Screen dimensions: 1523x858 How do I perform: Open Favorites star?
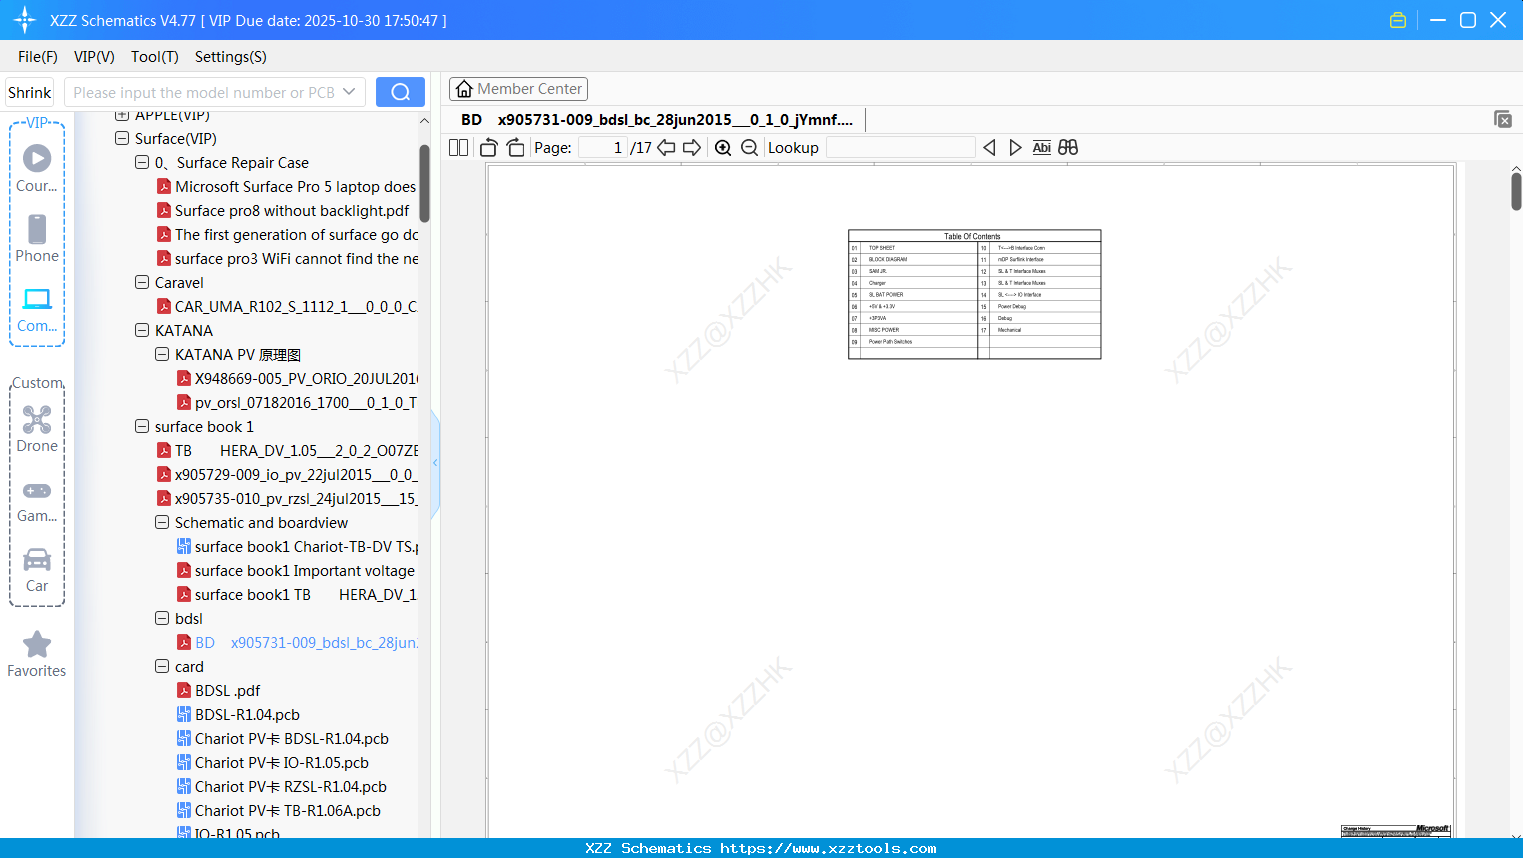pyautogui.click(x=37, y=654)
